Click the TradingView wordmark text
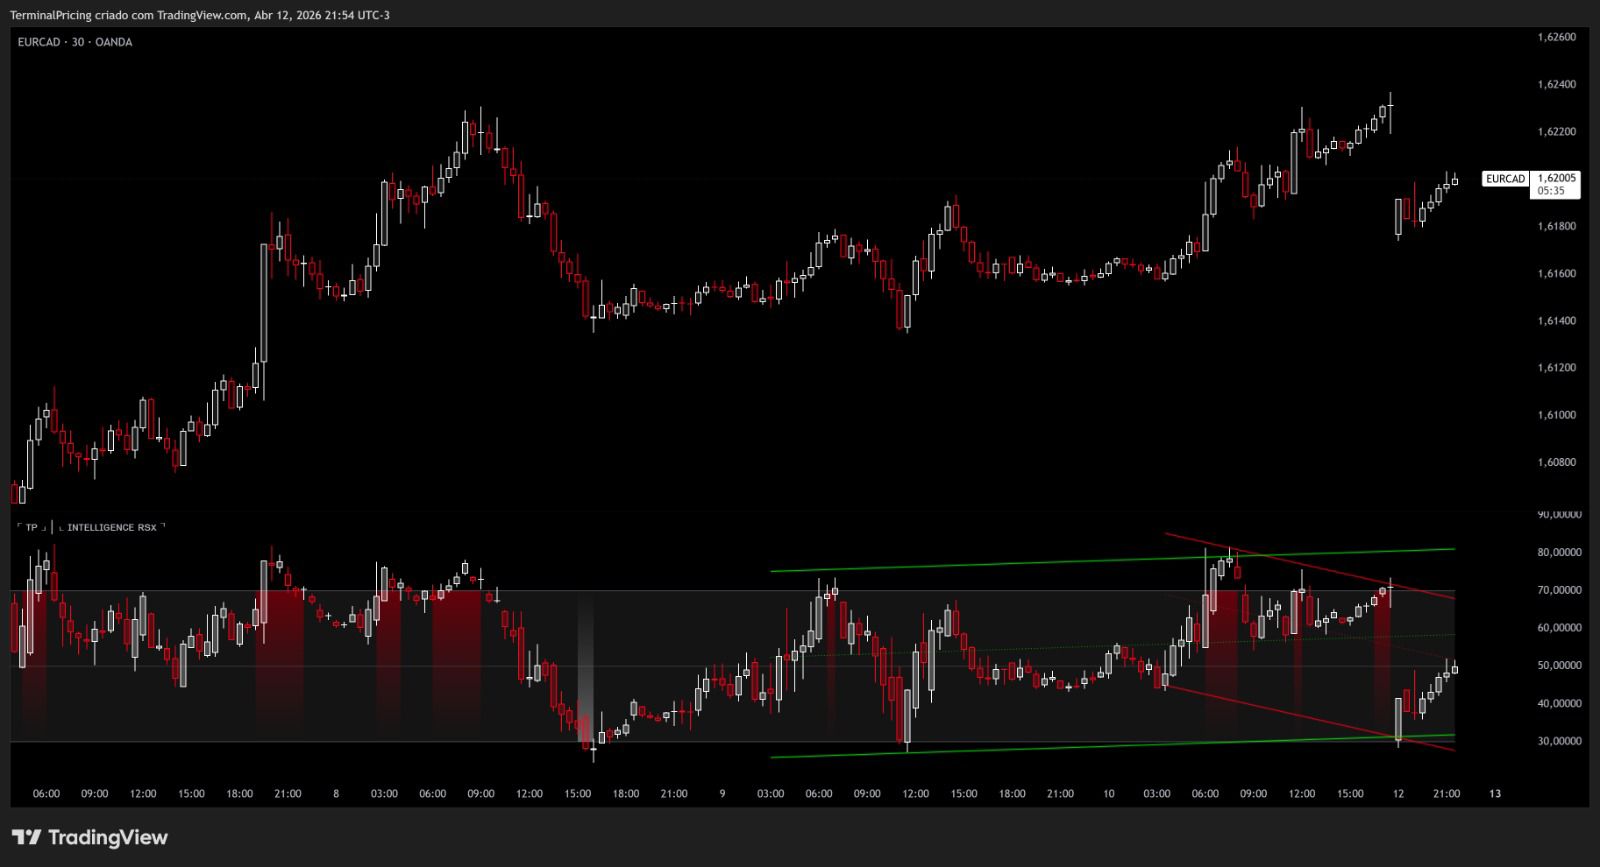1600x867 pixels. coord(108,837)
